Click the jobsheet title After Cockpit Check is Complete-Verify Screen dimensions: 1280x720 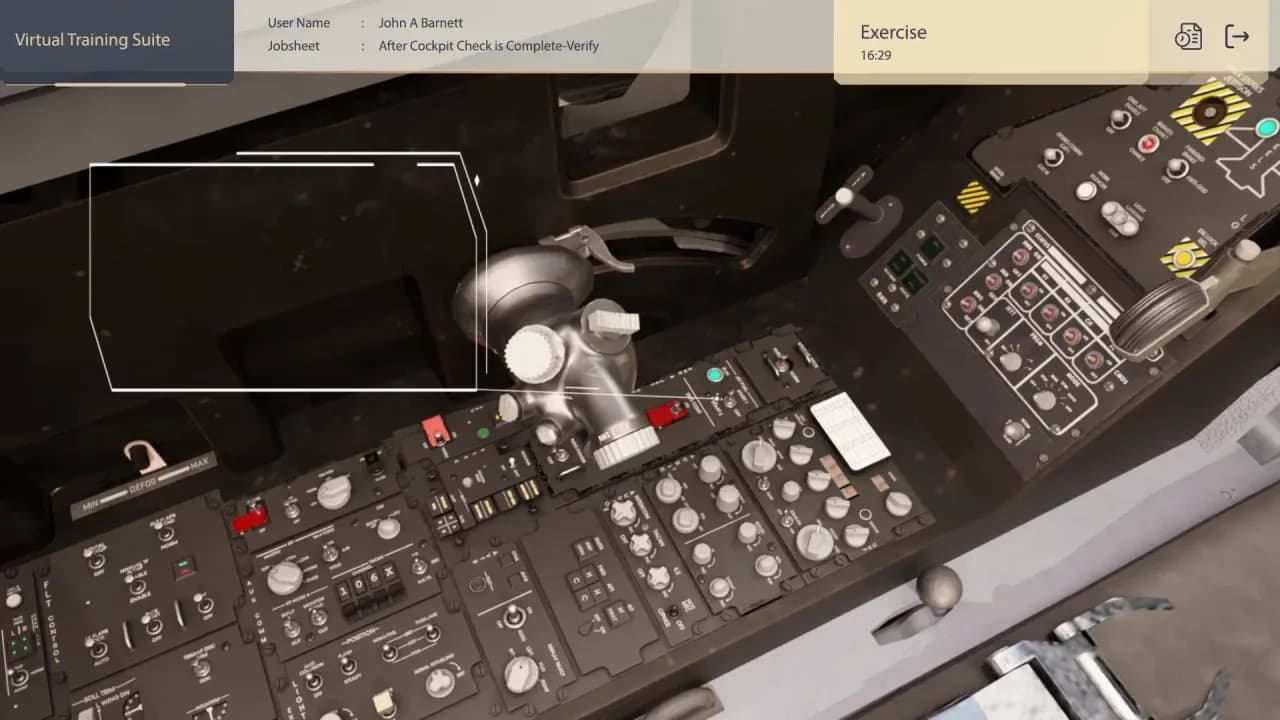coord(488,46)
